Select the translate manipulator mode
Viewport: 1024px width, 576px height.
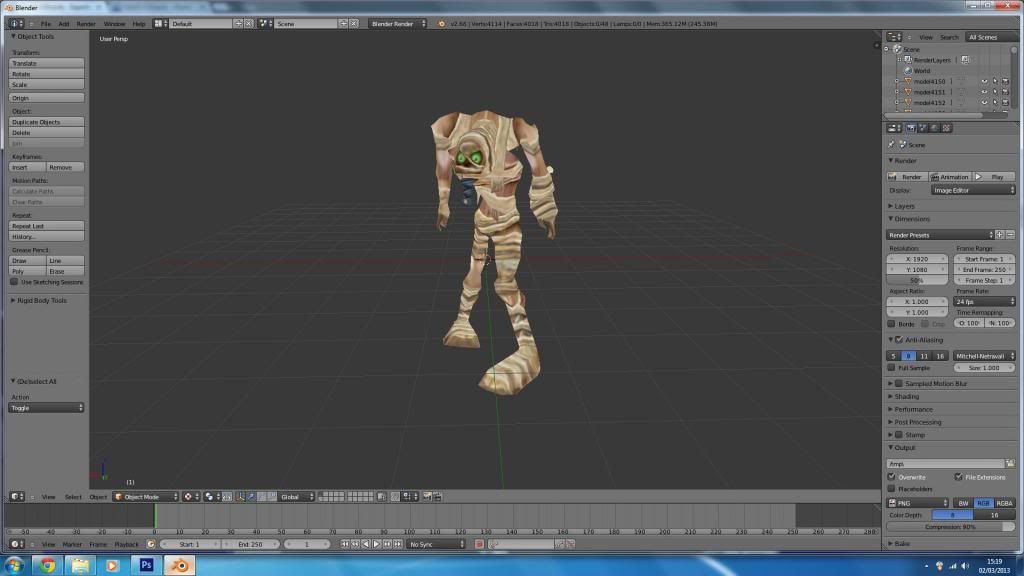tap(251, 497)
